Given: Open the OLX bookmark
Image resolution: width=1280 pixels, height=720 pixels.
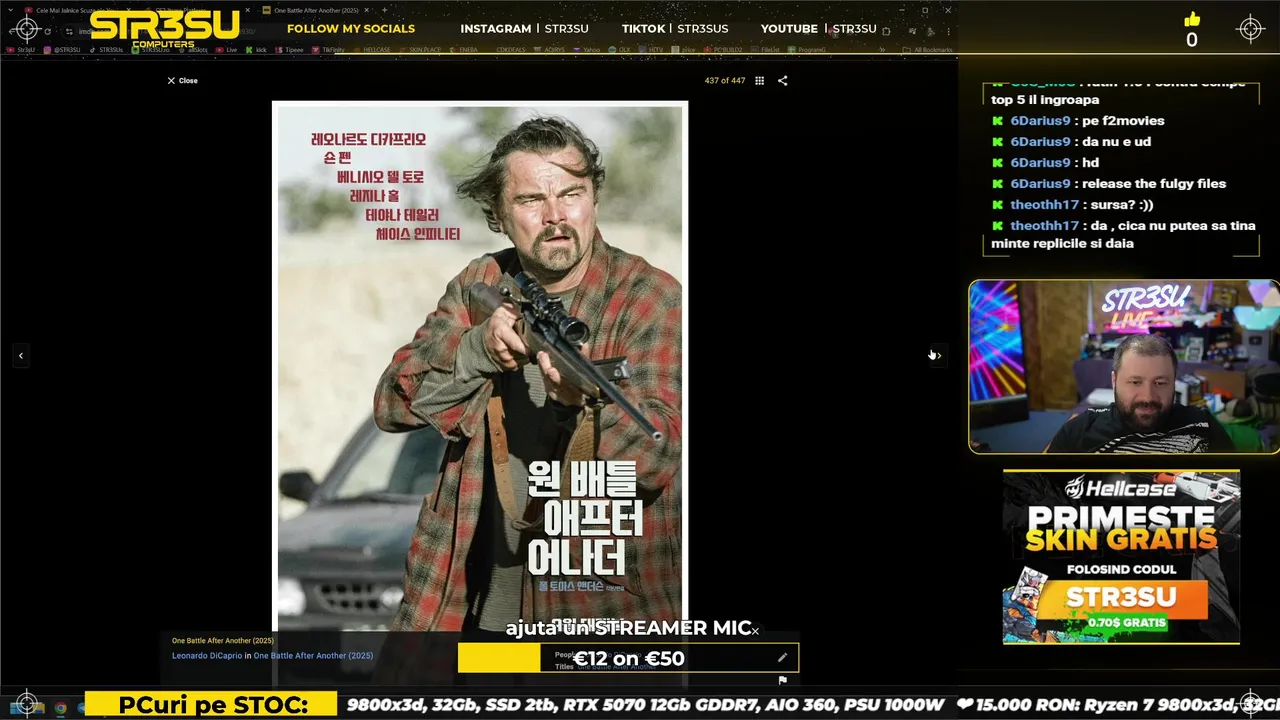Looking at the screenshot, I should click(x=620, y=50).
